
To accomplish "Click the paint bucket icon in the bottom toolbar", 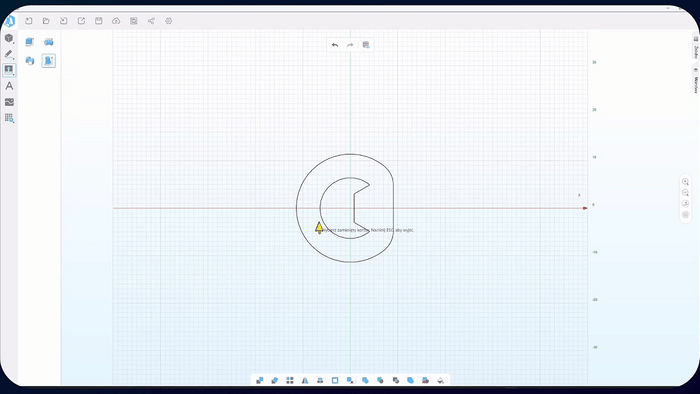I will point(440,380).
